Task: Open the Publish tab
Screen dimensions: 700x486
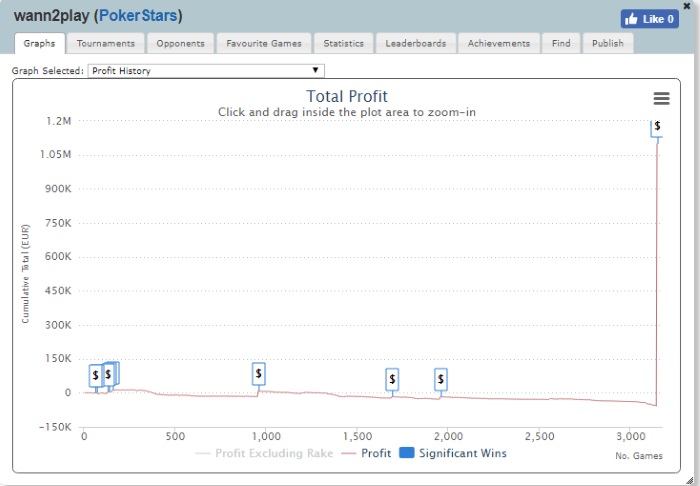Action: click(x=608, y=43)
